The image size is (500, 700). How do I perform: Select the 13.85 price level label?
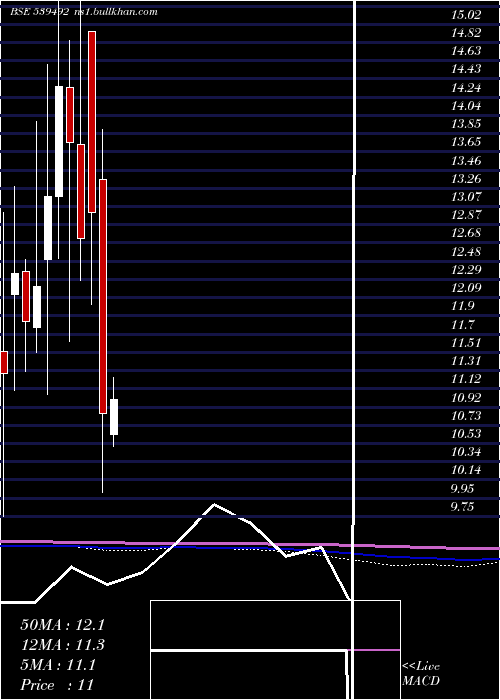pos(466,124)
